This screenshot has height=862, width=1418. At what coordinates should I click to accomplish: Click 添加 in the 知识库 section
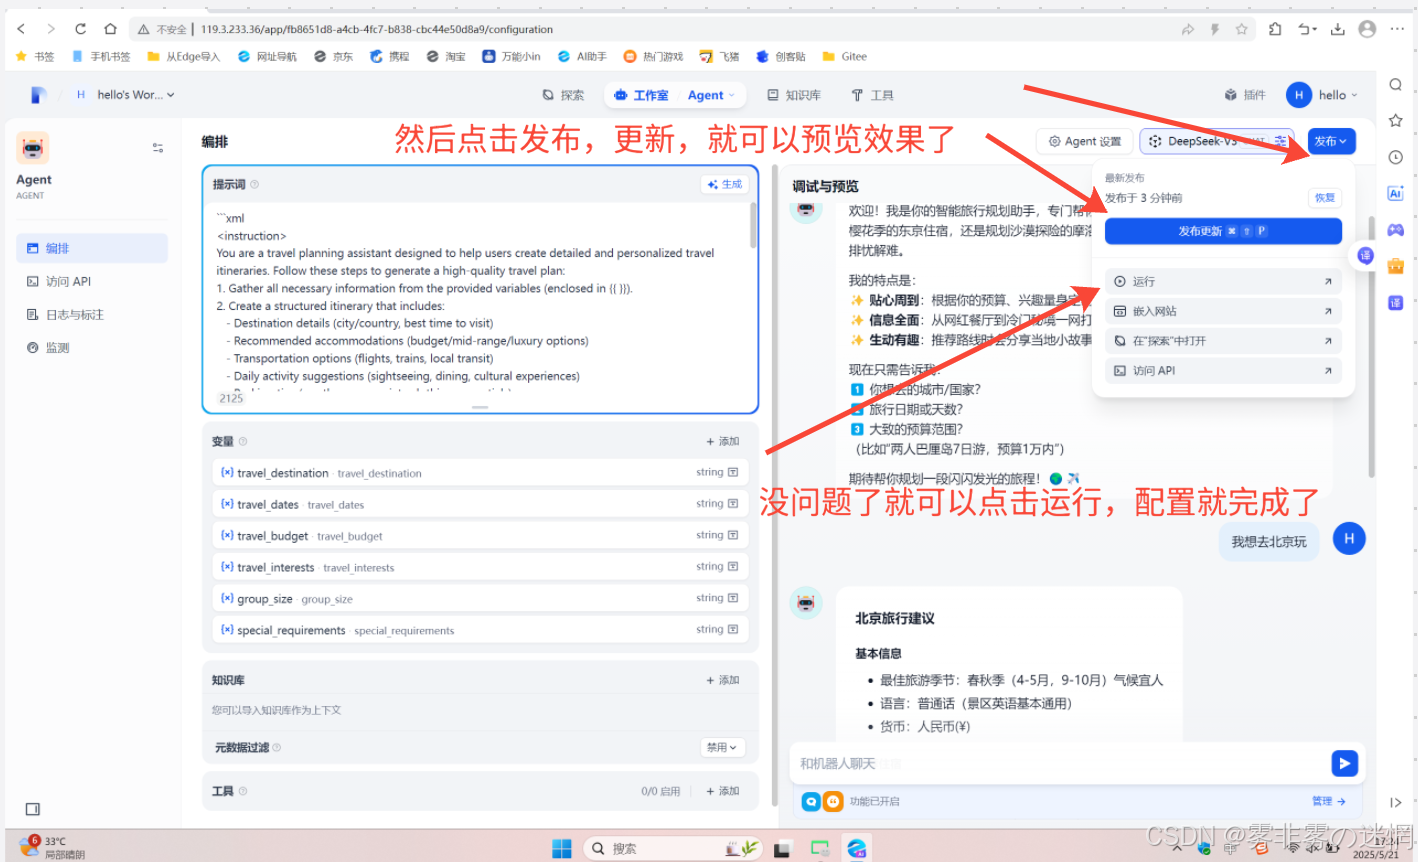(x=723, y=680)
